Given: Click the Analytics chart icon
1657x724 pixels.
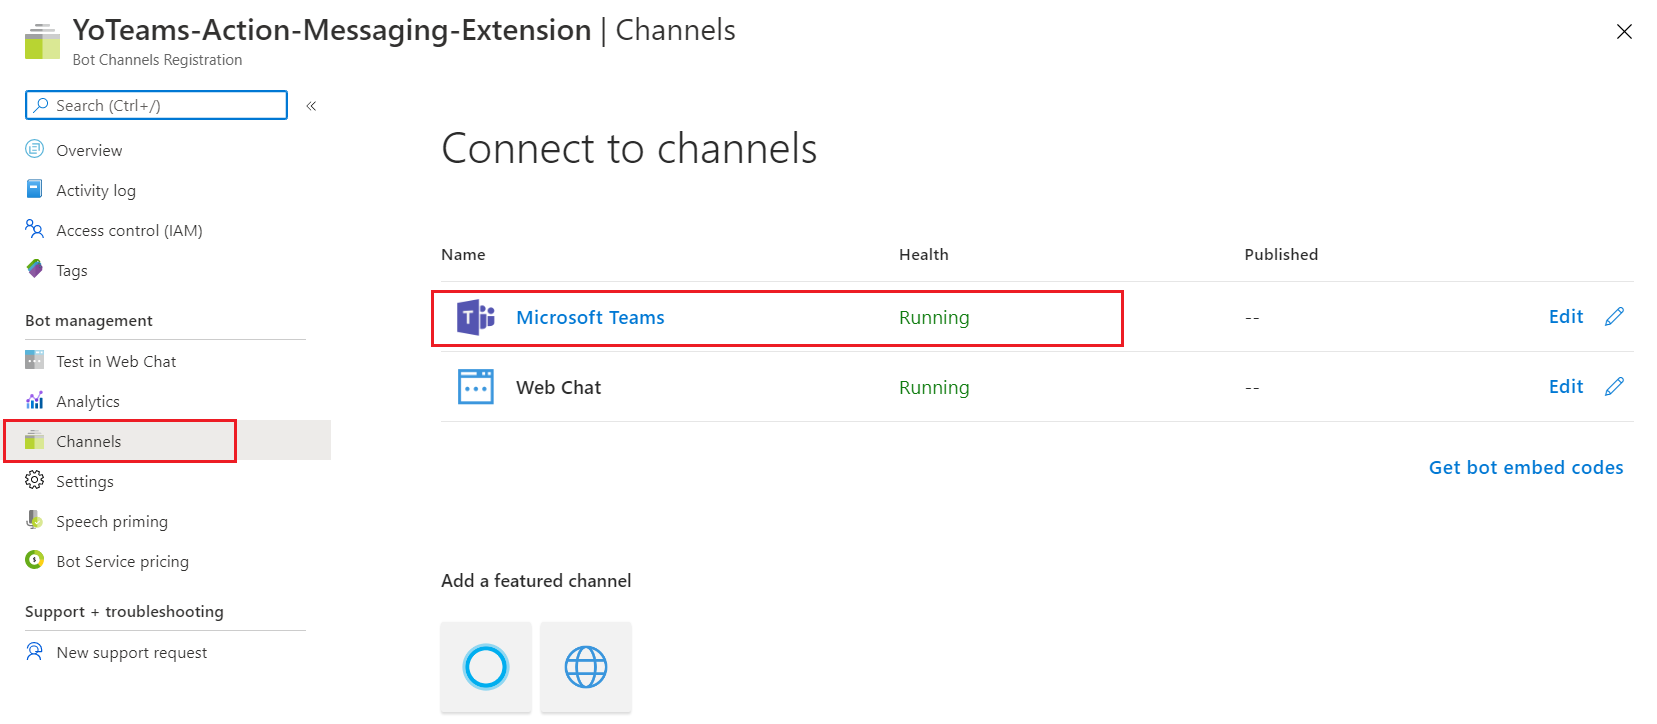Looking at the screenshot, I should [x=35, y=401].
